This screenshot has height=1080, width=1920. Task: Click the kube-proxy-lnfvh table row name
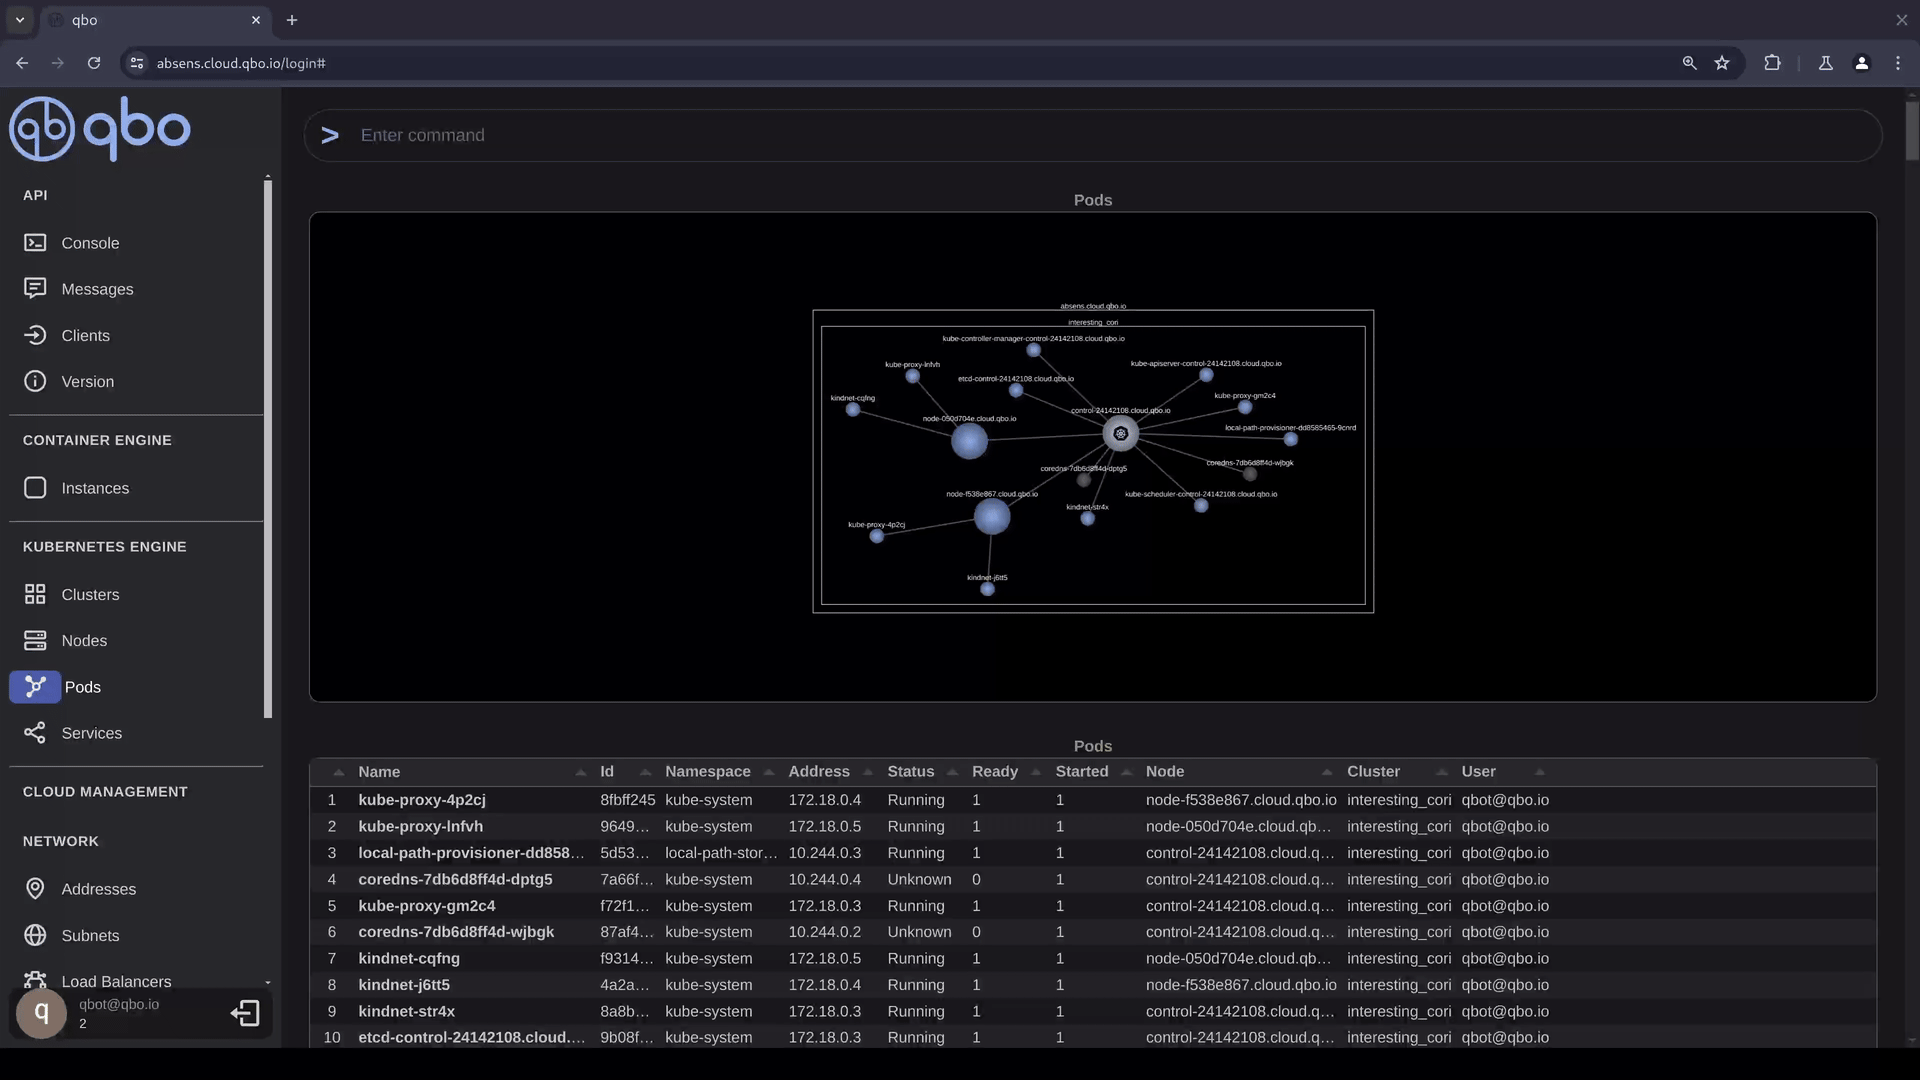(420, 826)
